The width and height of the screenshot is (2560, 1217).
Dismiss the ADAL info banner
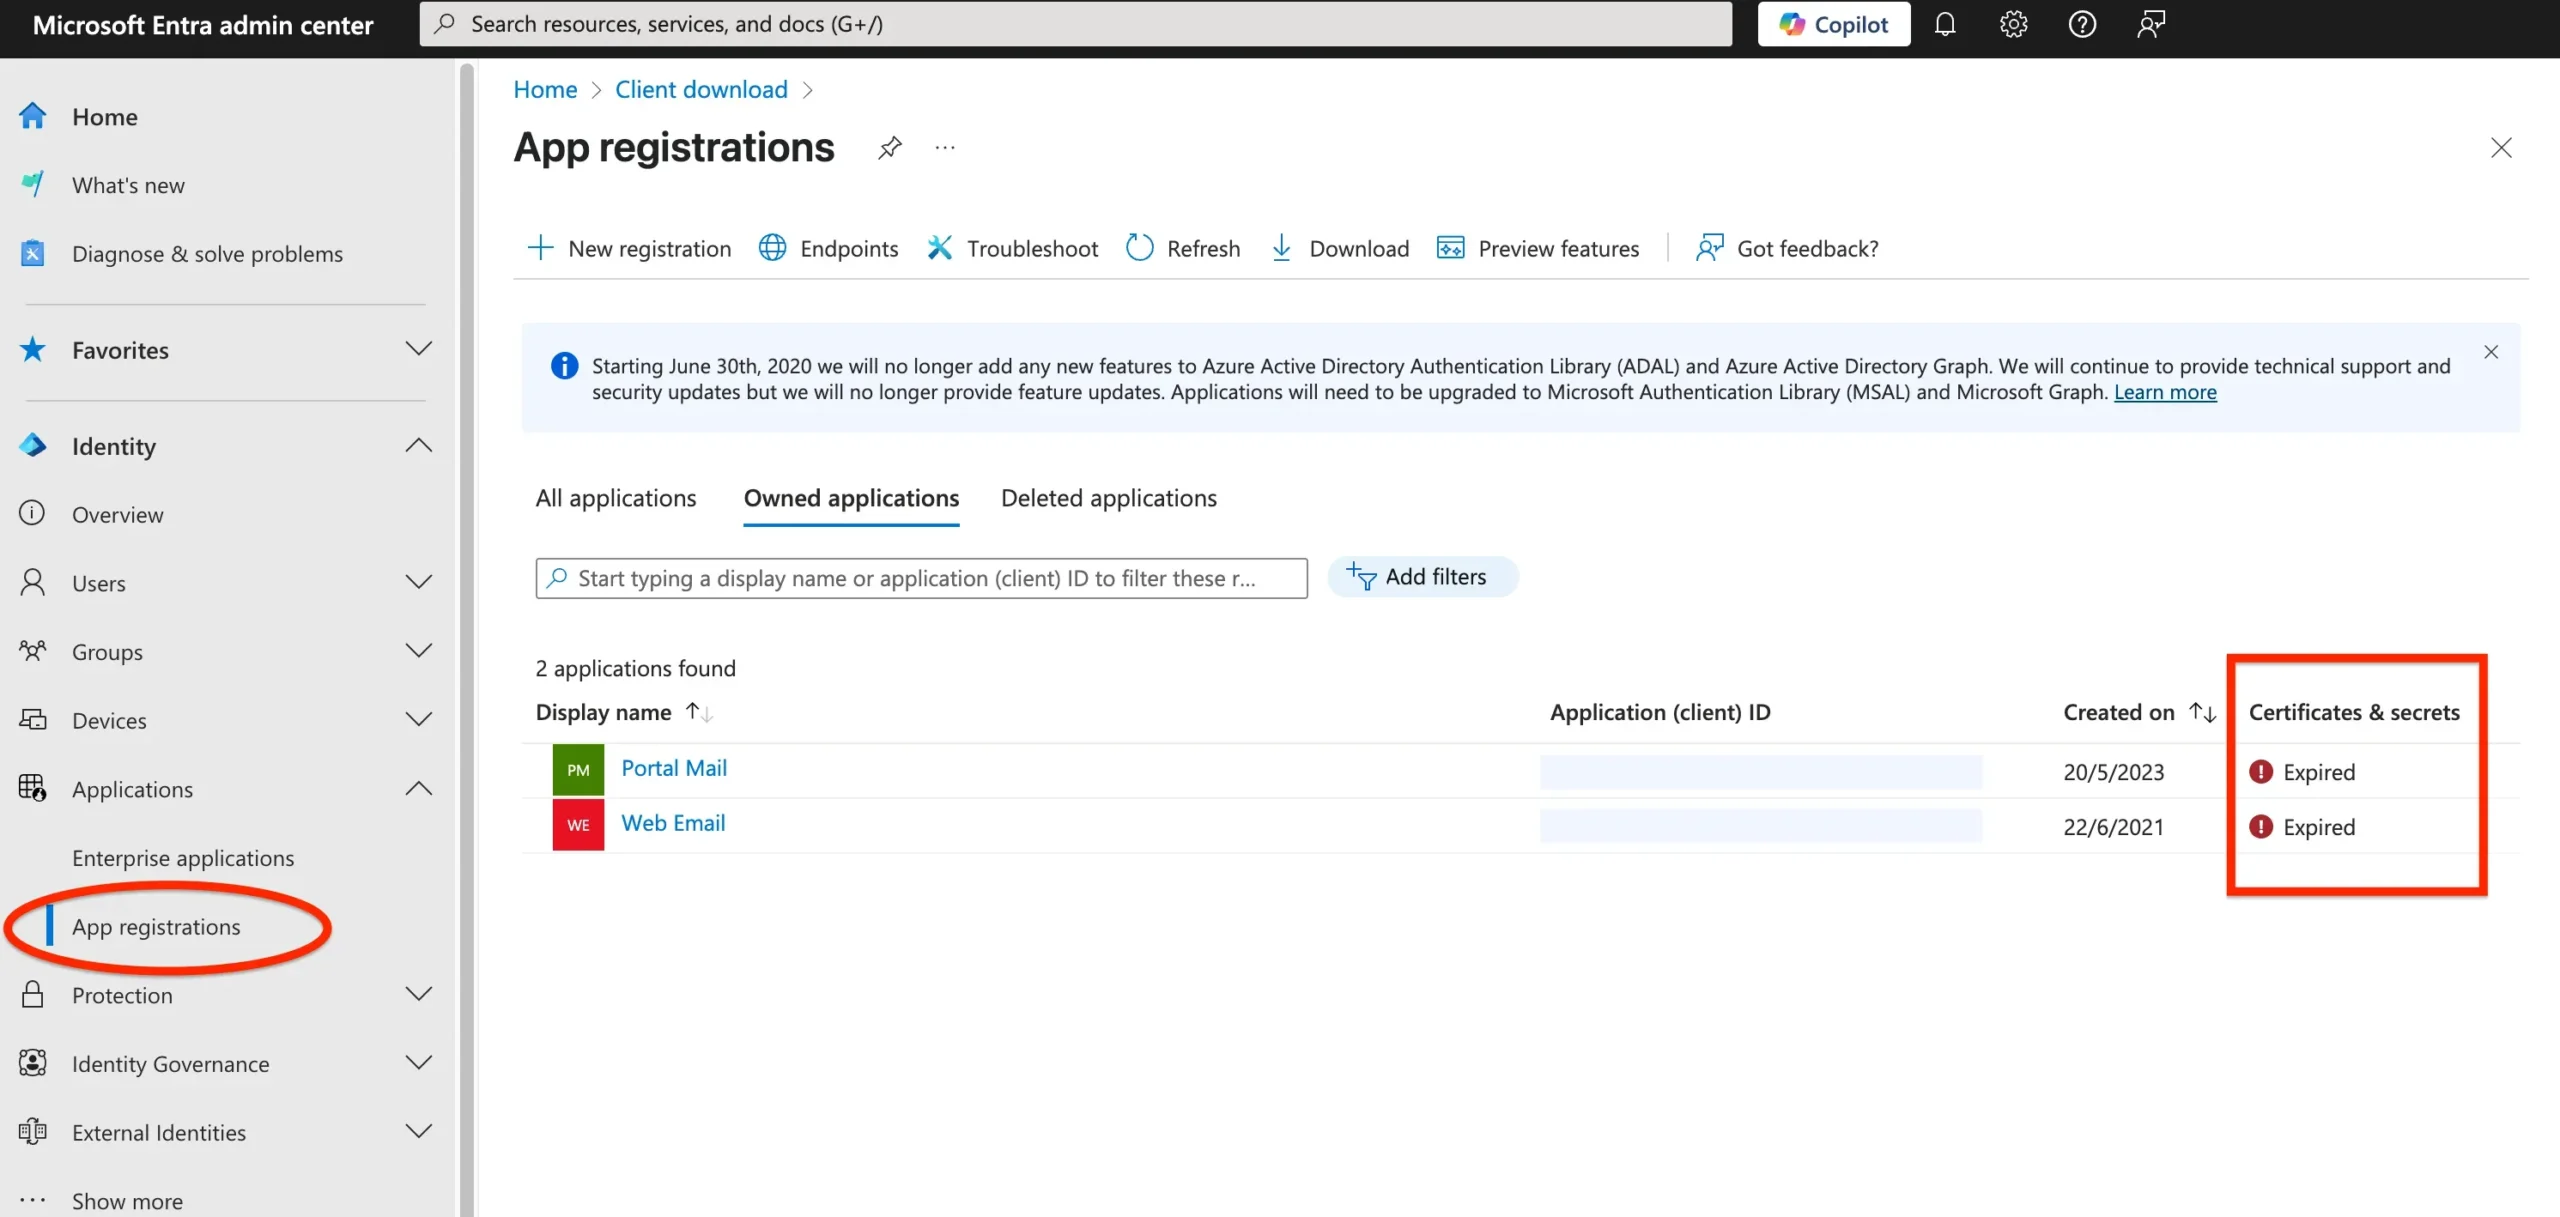(2490, 352)
